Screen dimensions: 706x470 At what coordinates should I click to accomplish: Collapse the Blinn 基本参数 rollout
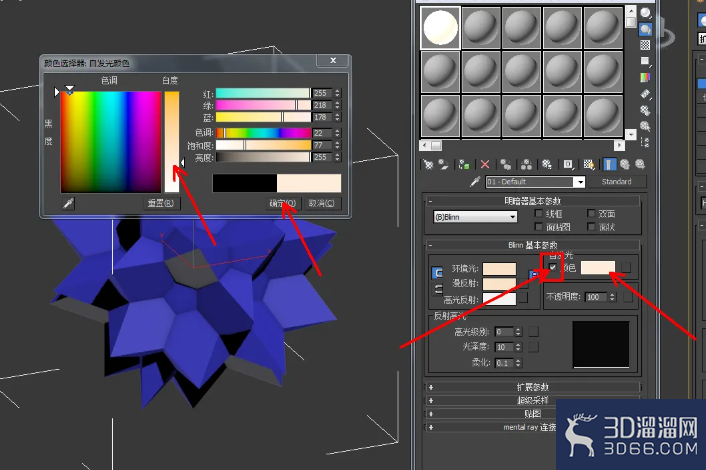[x=532, y=245]
